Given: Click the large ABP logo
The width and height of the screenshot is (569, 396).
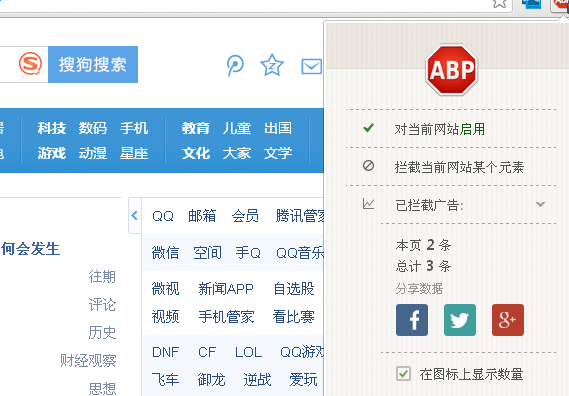Looking at the screenshot, I should click(x=451, y=70).
